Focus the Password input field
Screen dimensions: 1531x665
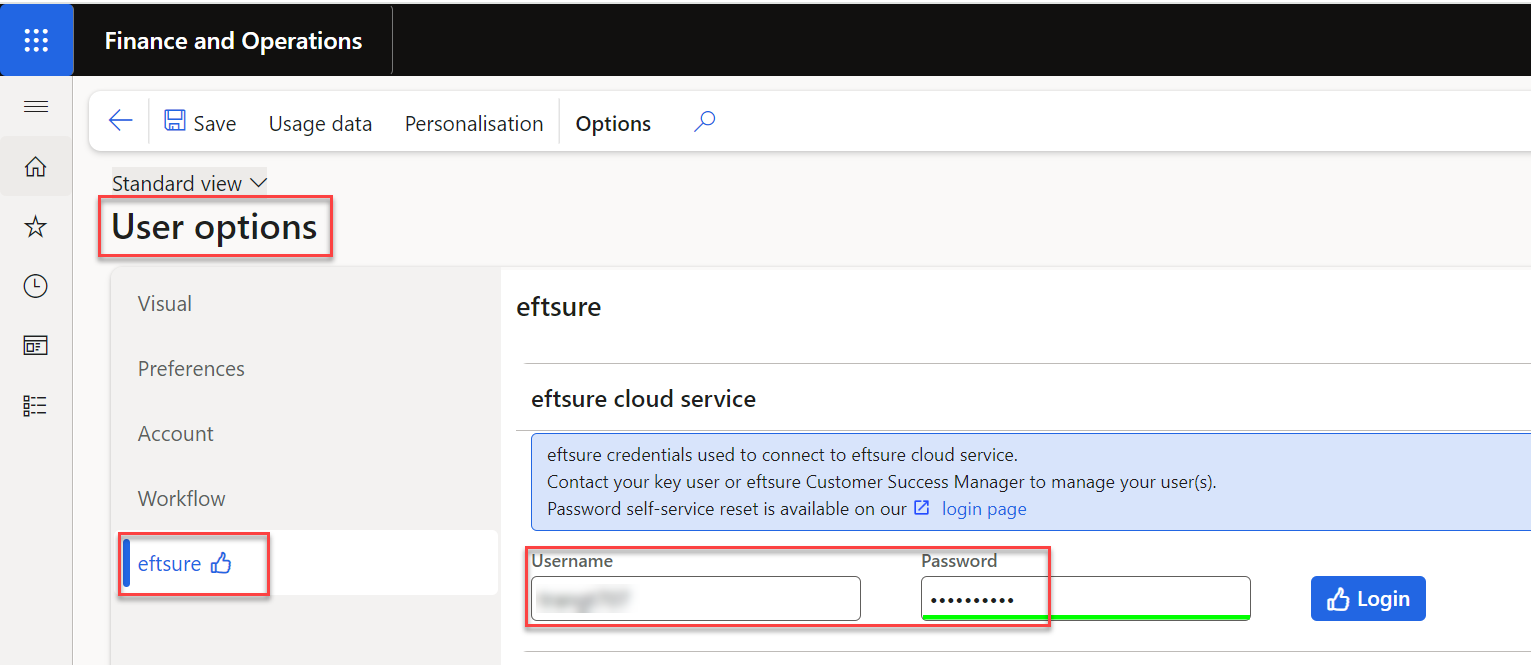pyautogui.click(x=1086, y=598)
